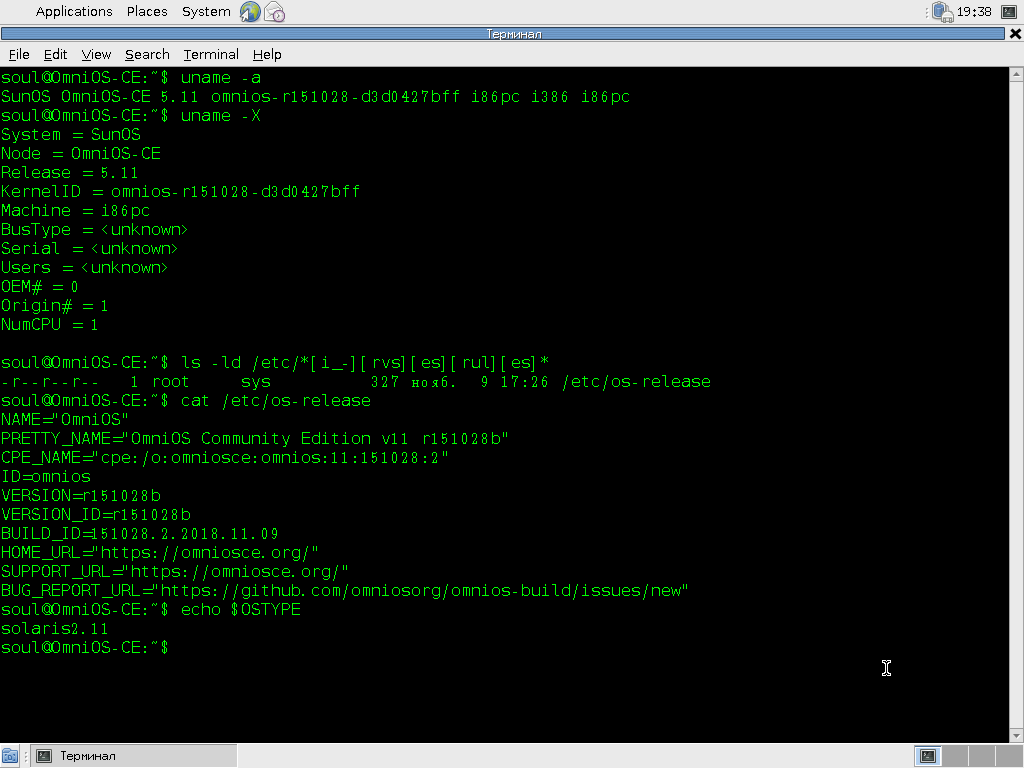Click the 'solaris2.11' output line
Image resolution: width=1024 pixels, height=768 pixels.
click(54, 629)
